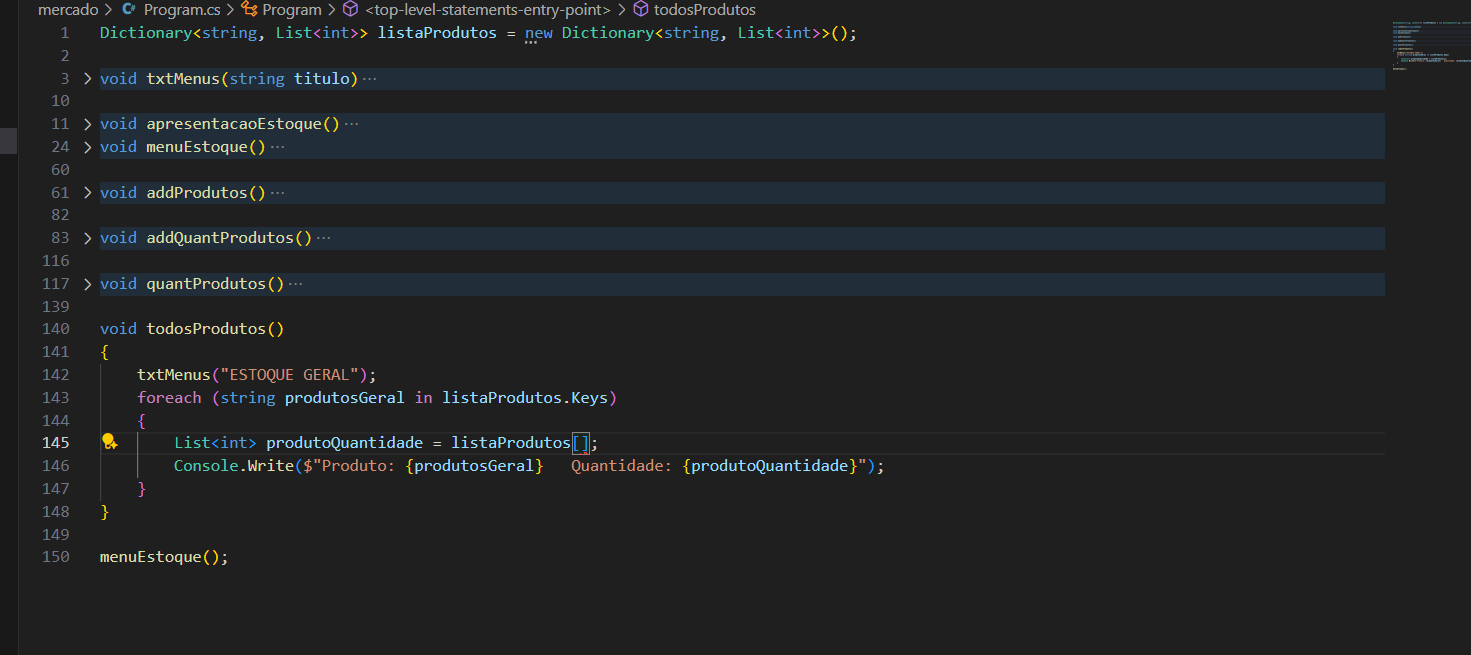The height and width of the screenshot is (655, 1471).
Task: Click the lightbulb quick-fix icon on line 145
Action: tap(110, 442)
